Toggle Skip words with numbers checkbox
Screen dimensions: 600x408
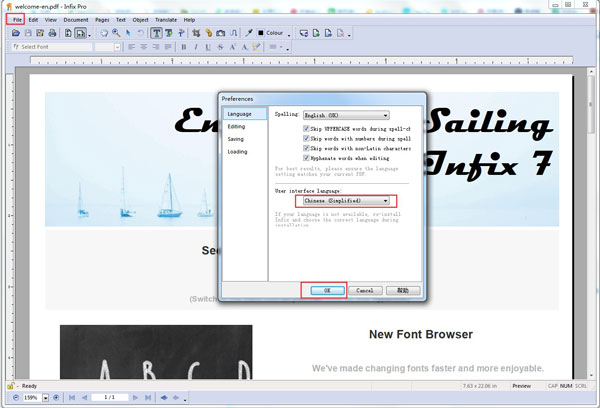coord(306,139)
